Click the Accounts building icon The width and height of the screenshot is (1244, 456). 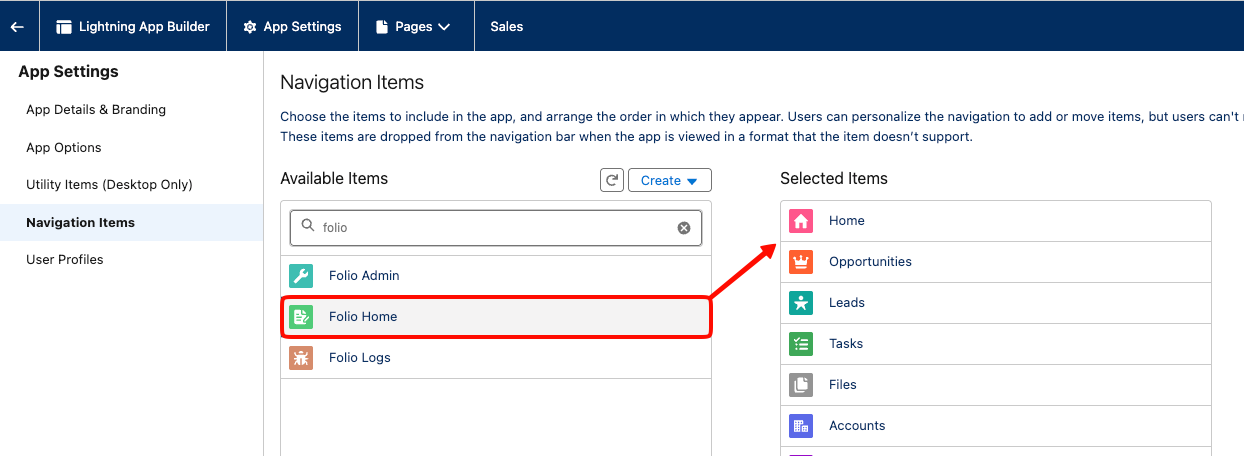click(801, 426)
